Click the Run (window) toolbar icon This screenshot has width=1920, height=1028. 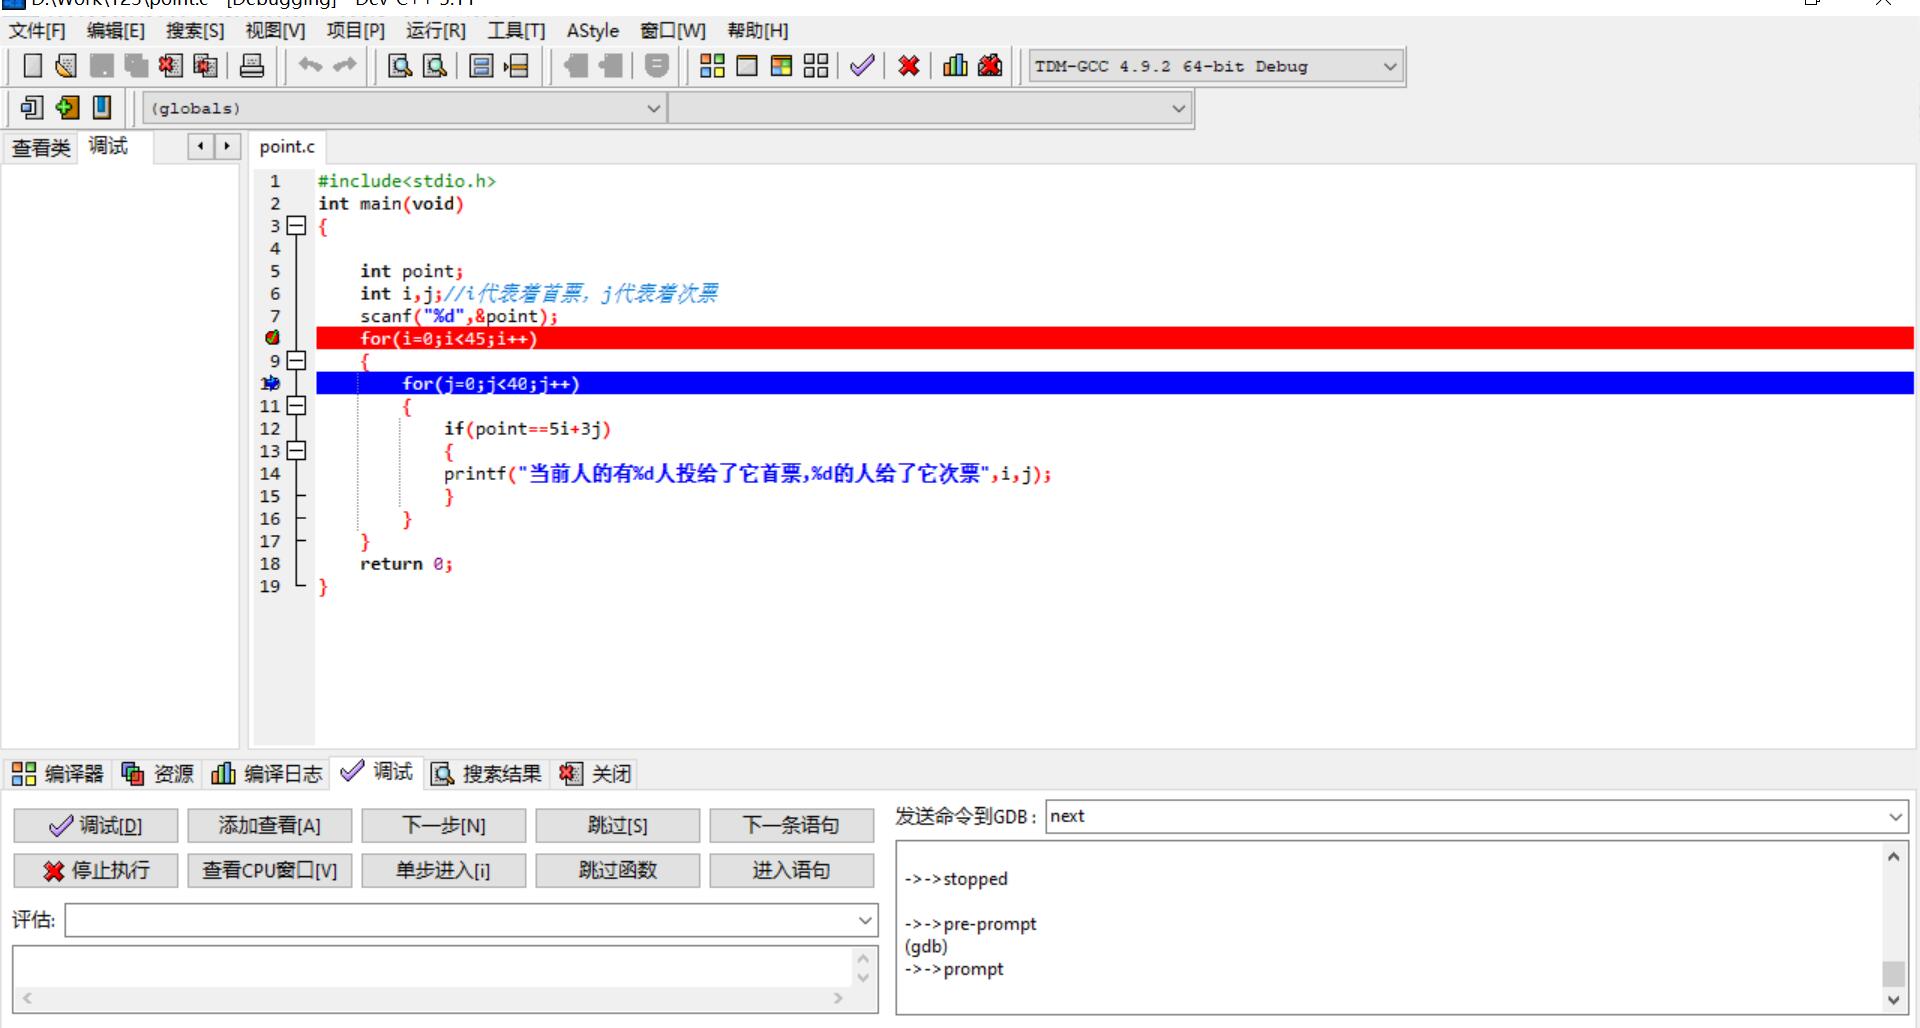747,66
